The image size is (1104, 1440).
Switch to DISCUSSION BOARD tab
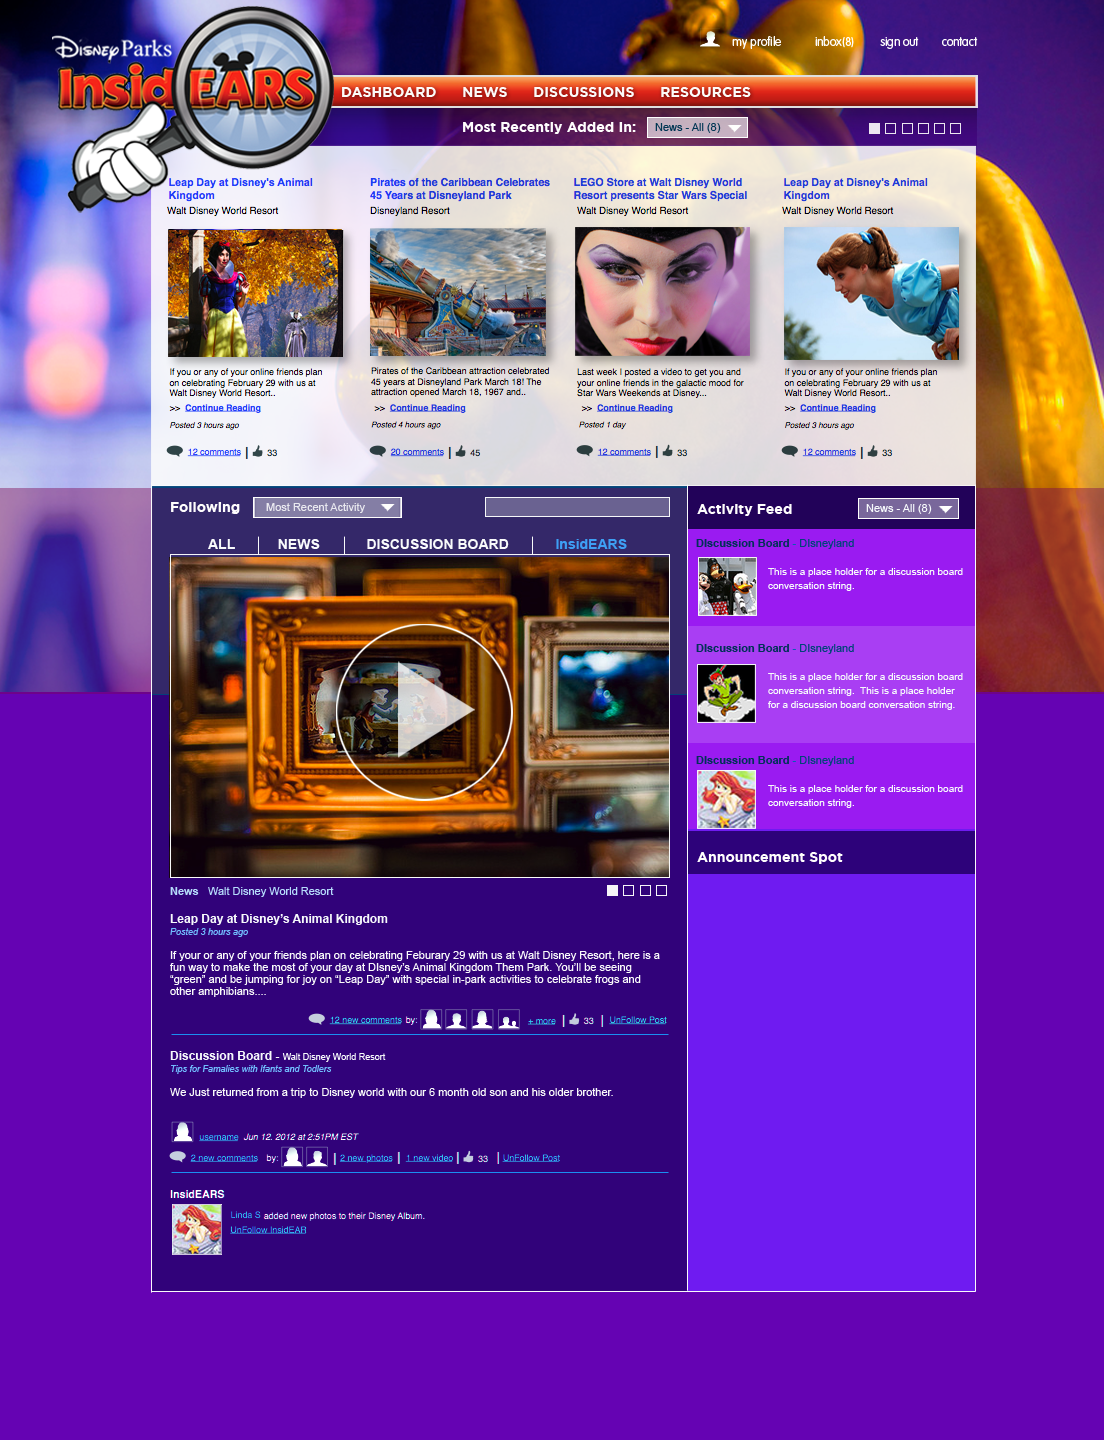(438, 544)
